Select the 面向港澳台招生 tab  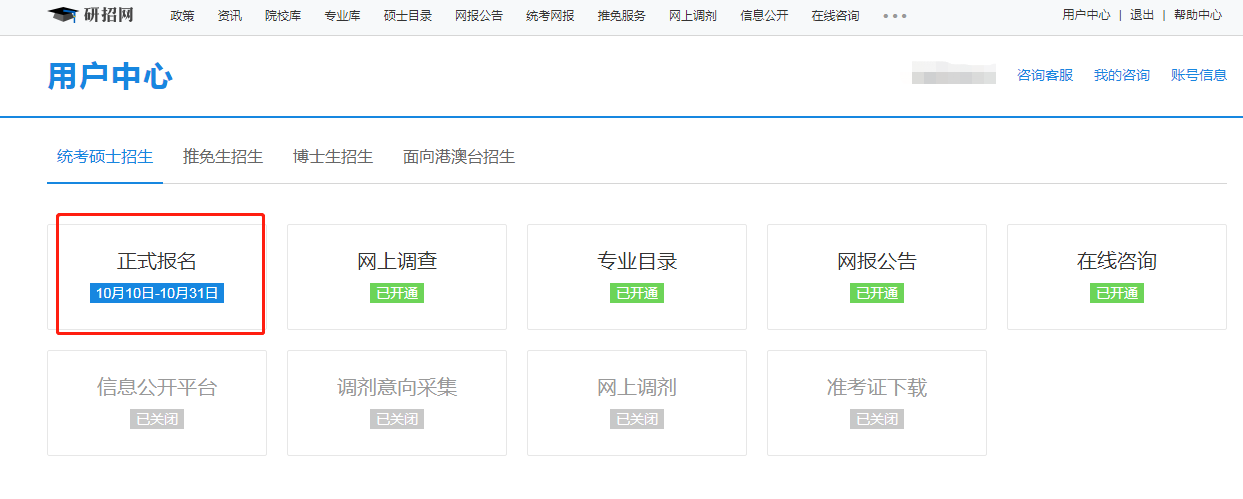459,157
